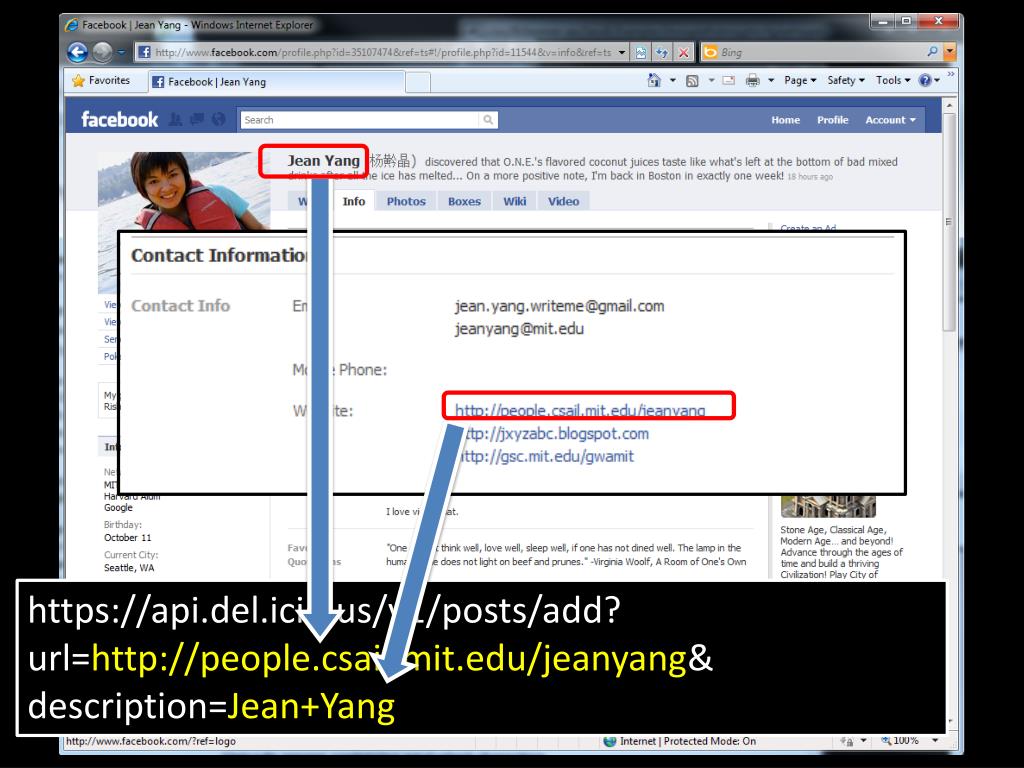Viewport: 1024px width, 768px height.
Task: Click the page vertical scrollbar thumb
Action: [x=949, y=222]
